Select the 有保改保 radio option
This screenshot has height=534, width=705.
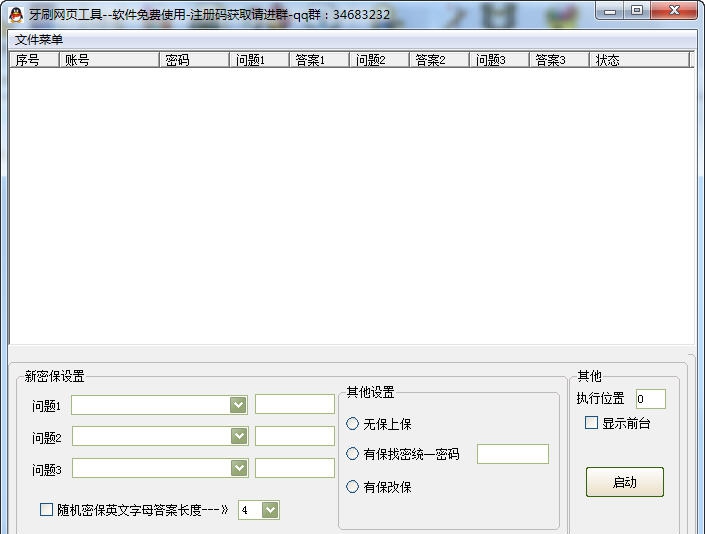(352, 486)
